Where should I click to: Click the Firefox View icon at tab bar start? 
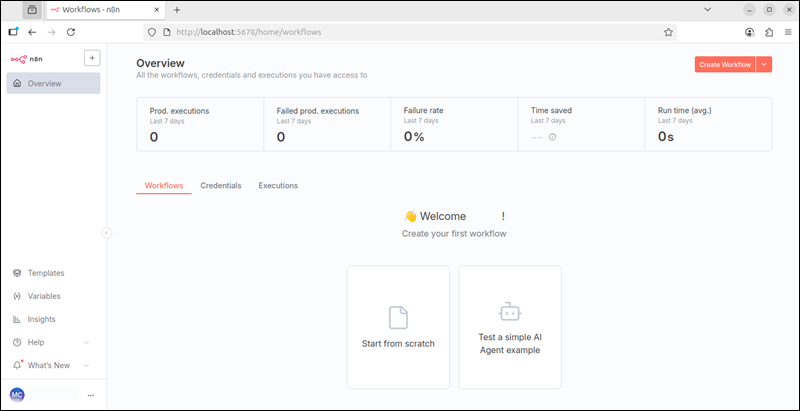[32, 10]
